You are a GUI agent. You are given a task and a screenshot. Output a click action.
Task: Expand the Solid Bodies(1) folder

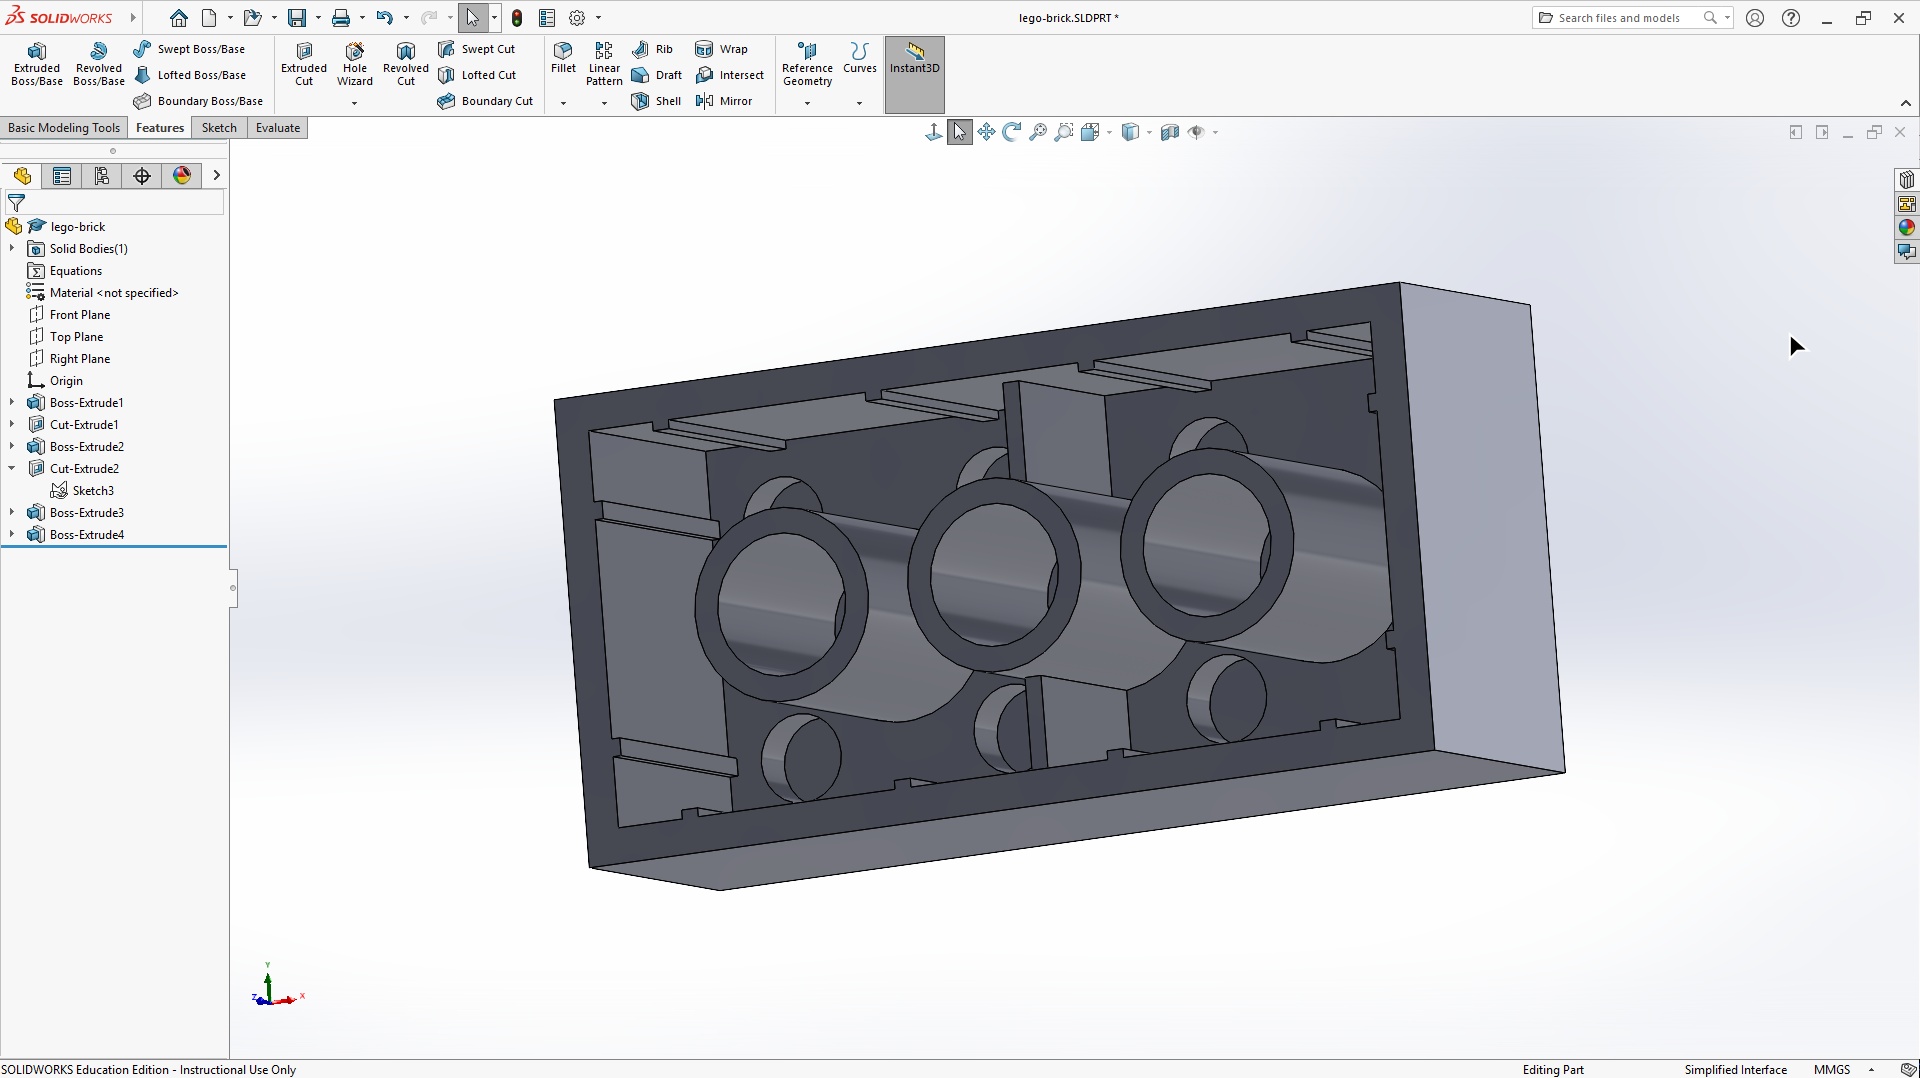pyautogui.click(x=12, y=248)
